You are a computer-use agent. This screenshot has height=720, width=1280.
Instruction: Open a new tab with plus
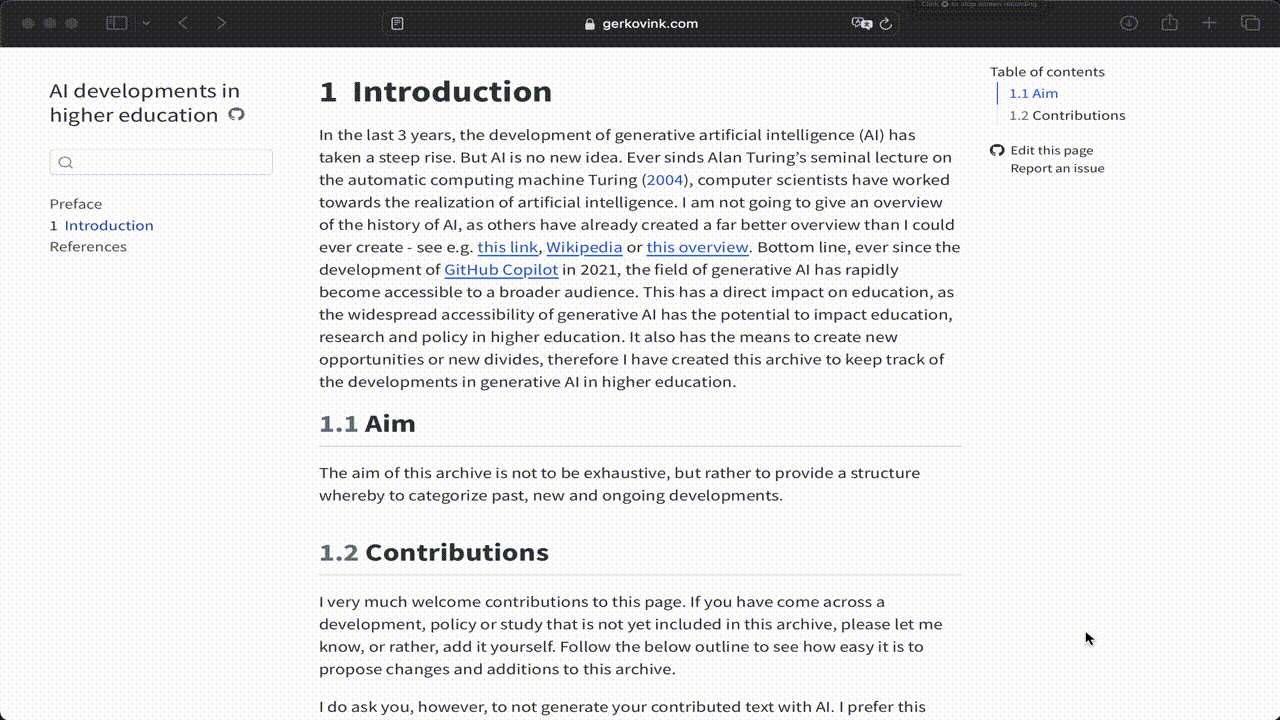(x=1209, y=23)
